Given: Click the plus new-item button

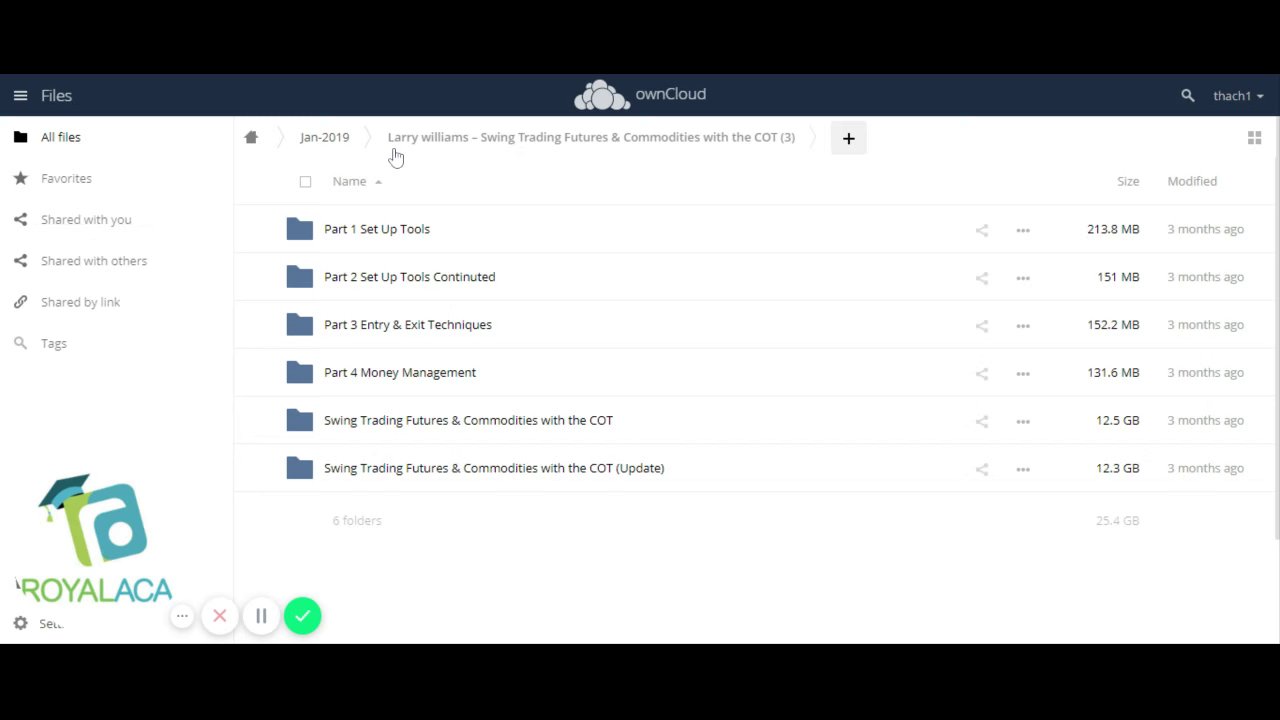Looking at the screenshot, I should point(848,138).
